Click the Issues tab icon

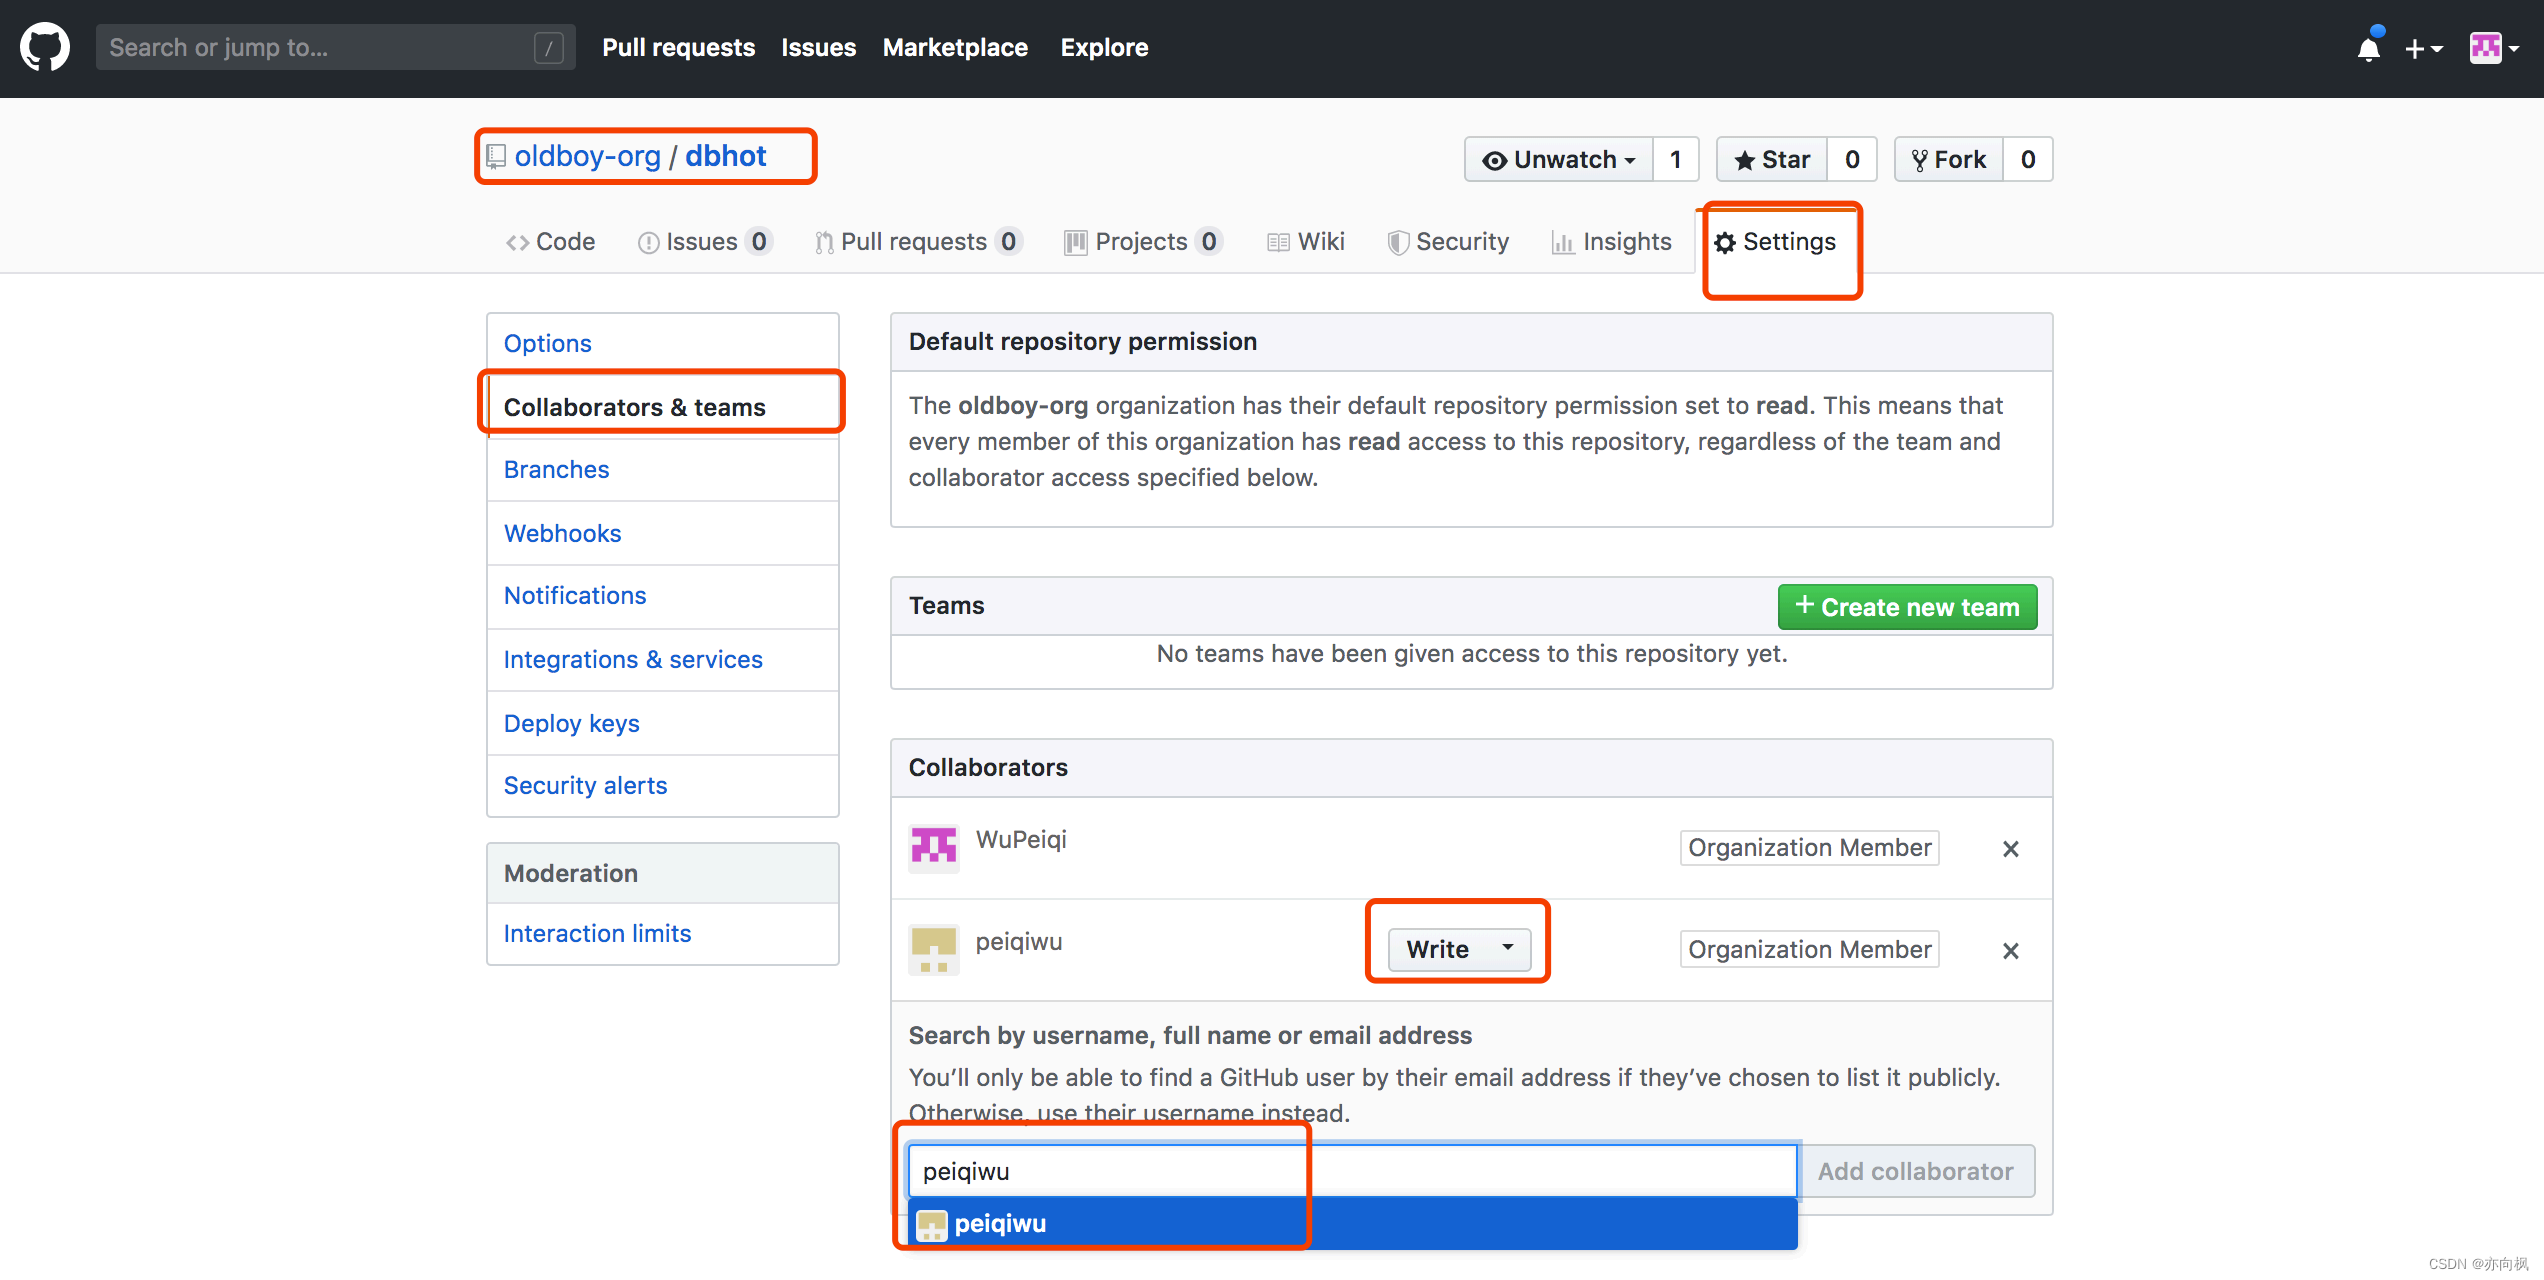tap(648, 242)
